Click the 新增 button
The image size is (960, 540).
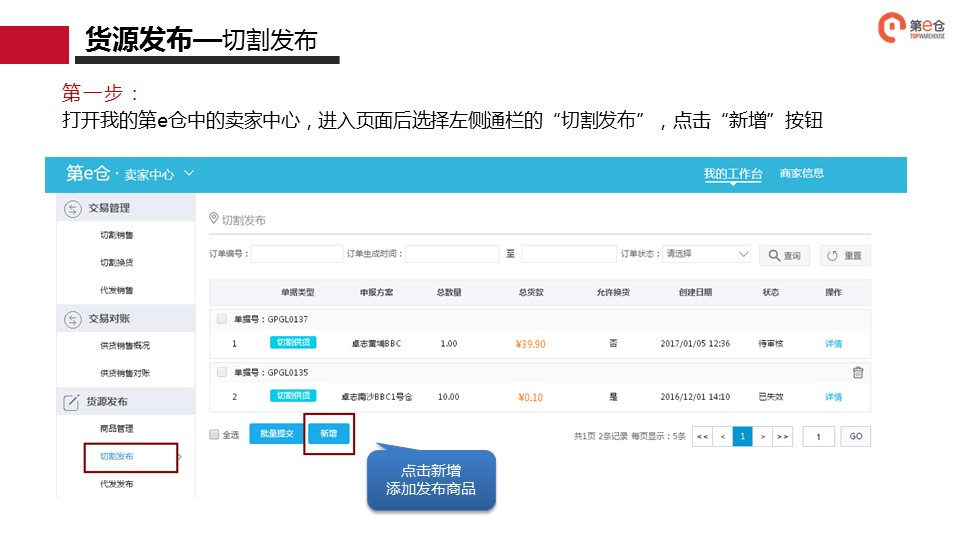coord(329,433)
